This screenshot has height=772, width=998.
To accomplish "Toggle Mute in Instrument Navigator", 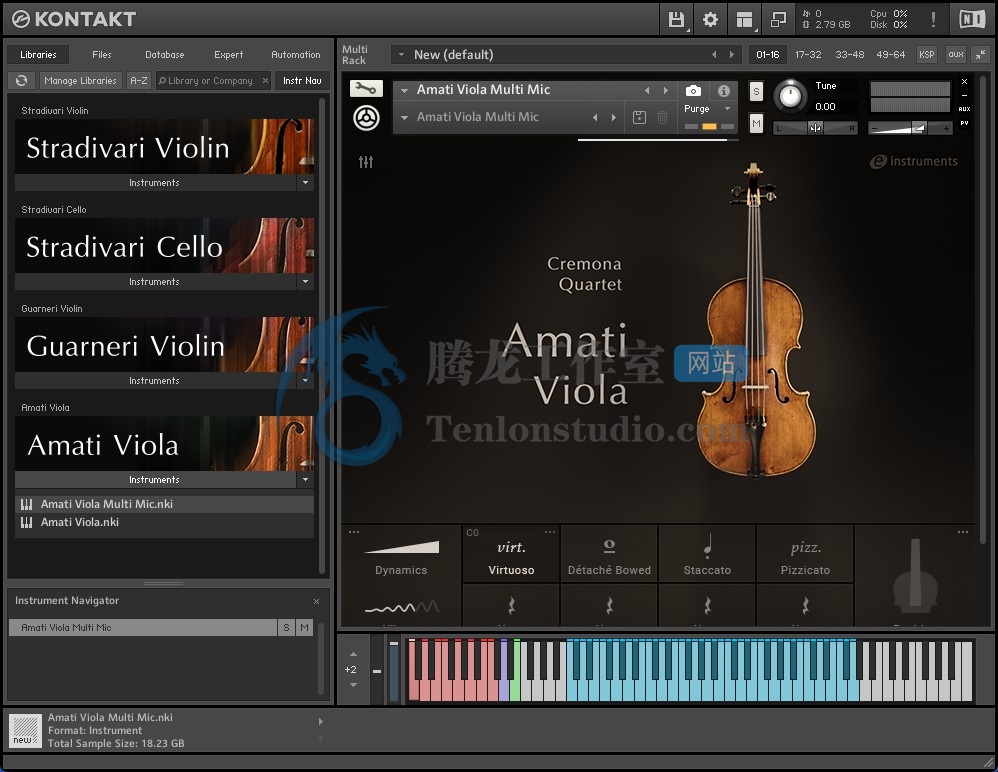I will [304, 628].
